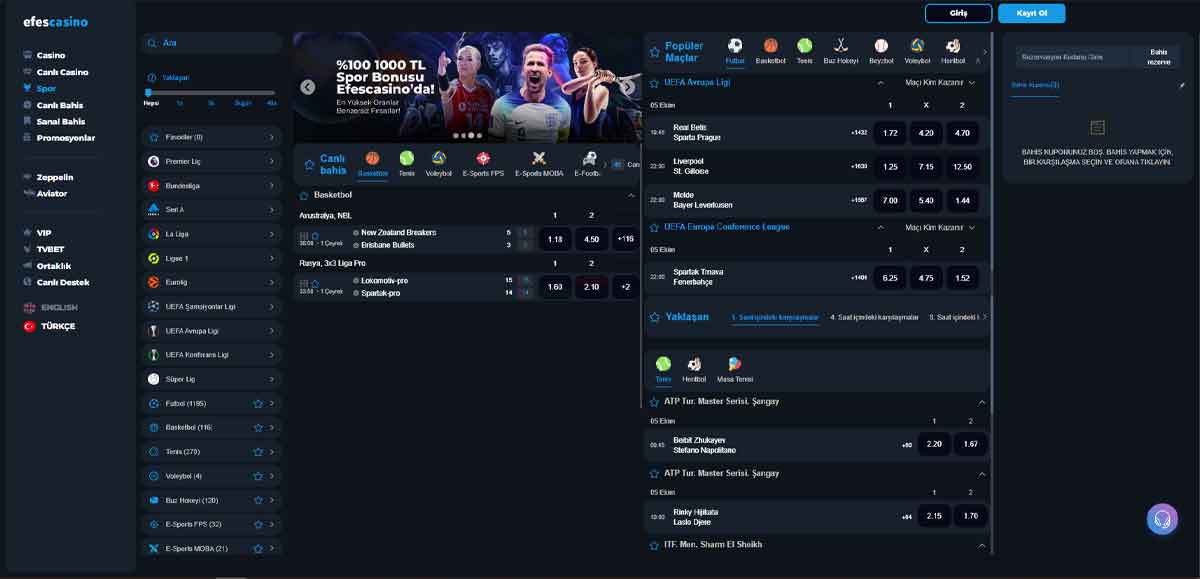Favorite the Voleybol (4) category star
The image size is (1200, 579).
click(x=258, y=476)
